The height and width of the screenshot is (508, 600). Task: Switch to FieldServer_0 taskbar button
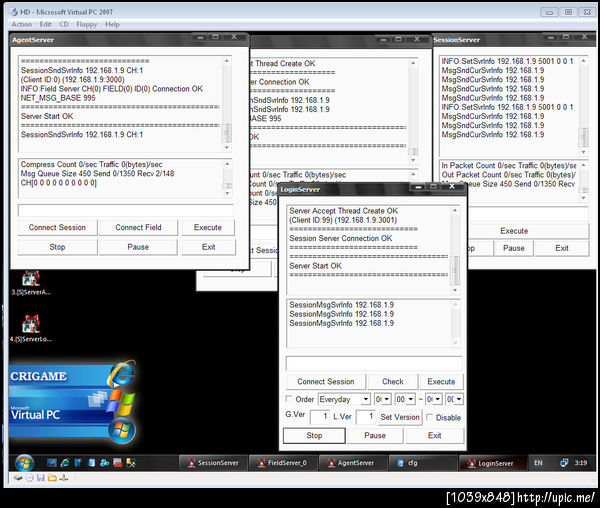pos(283,463)
